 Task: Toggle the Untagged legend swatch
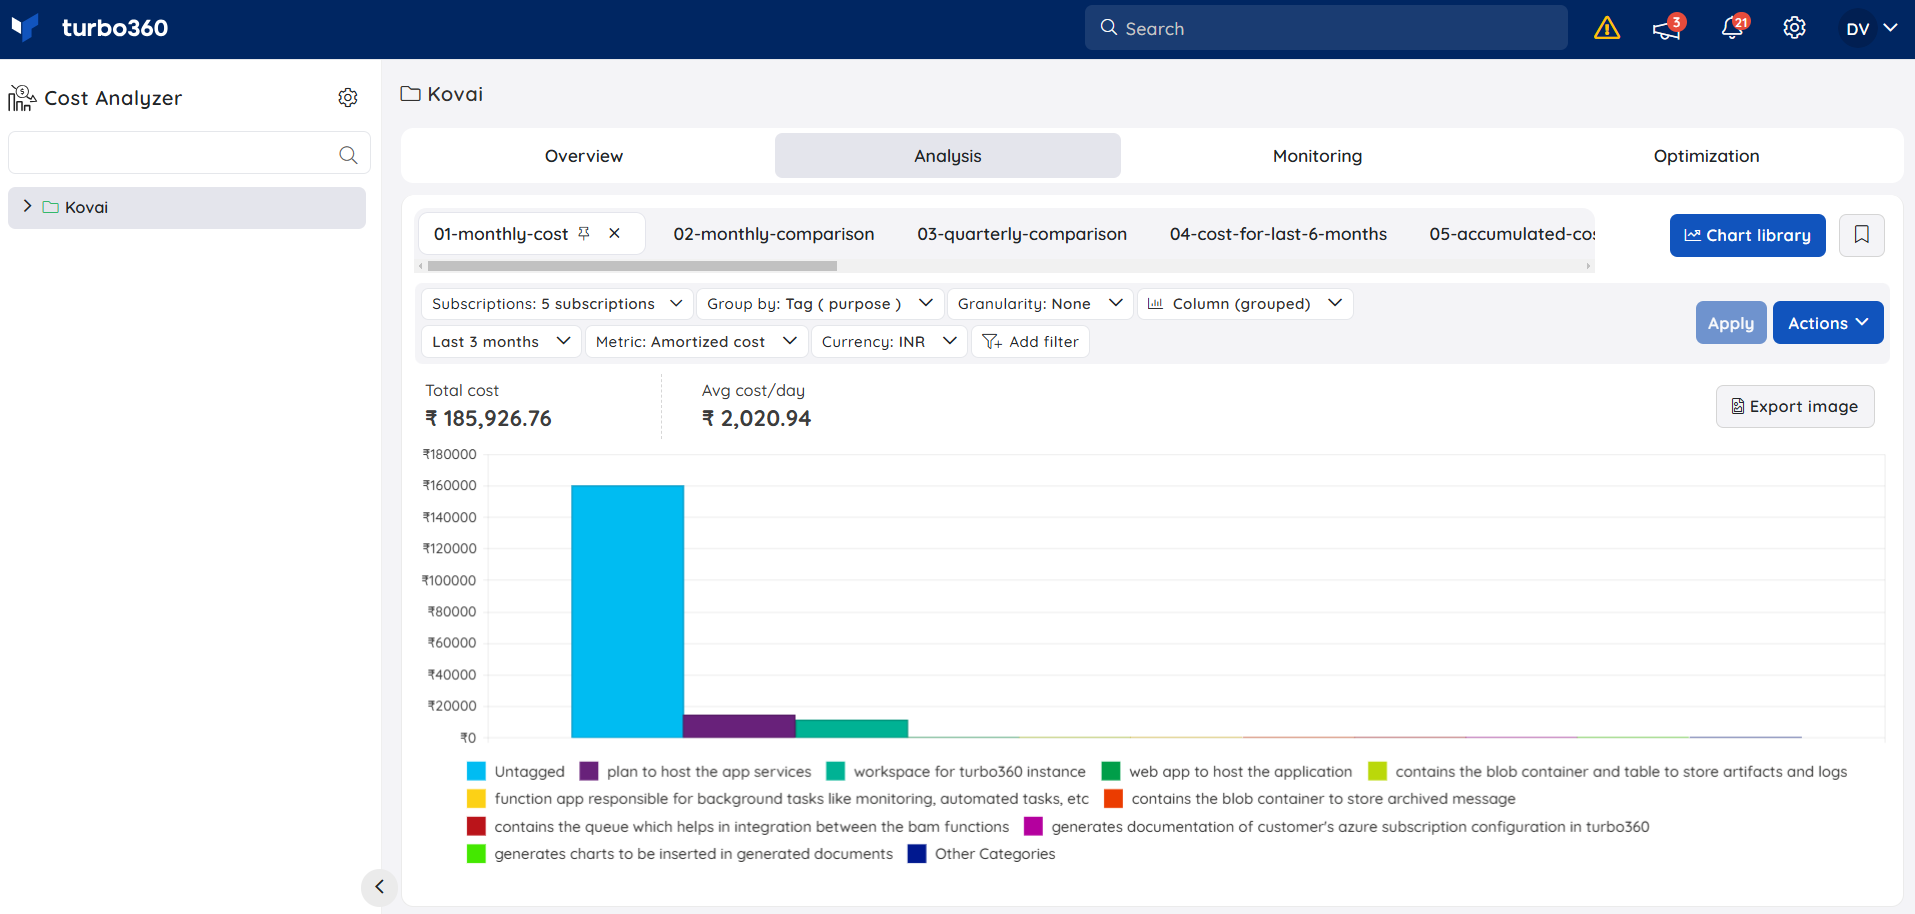coord(476,771)
